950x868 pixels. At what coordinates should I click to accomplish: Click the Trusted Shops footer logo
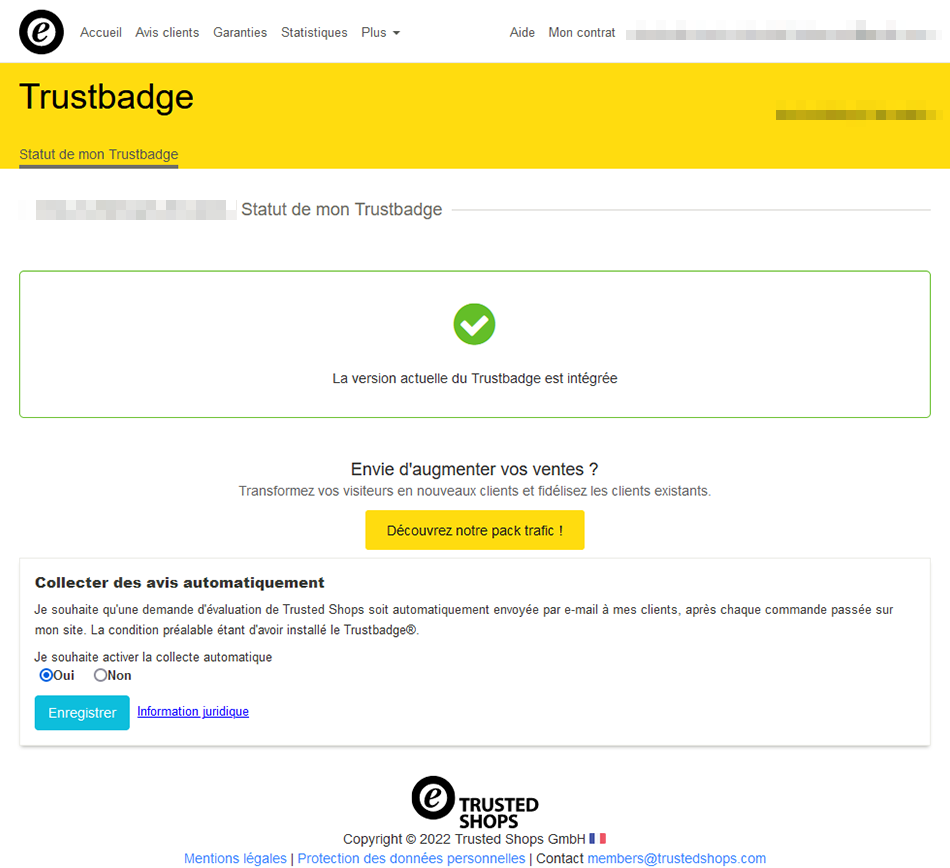tap(475, 802)
